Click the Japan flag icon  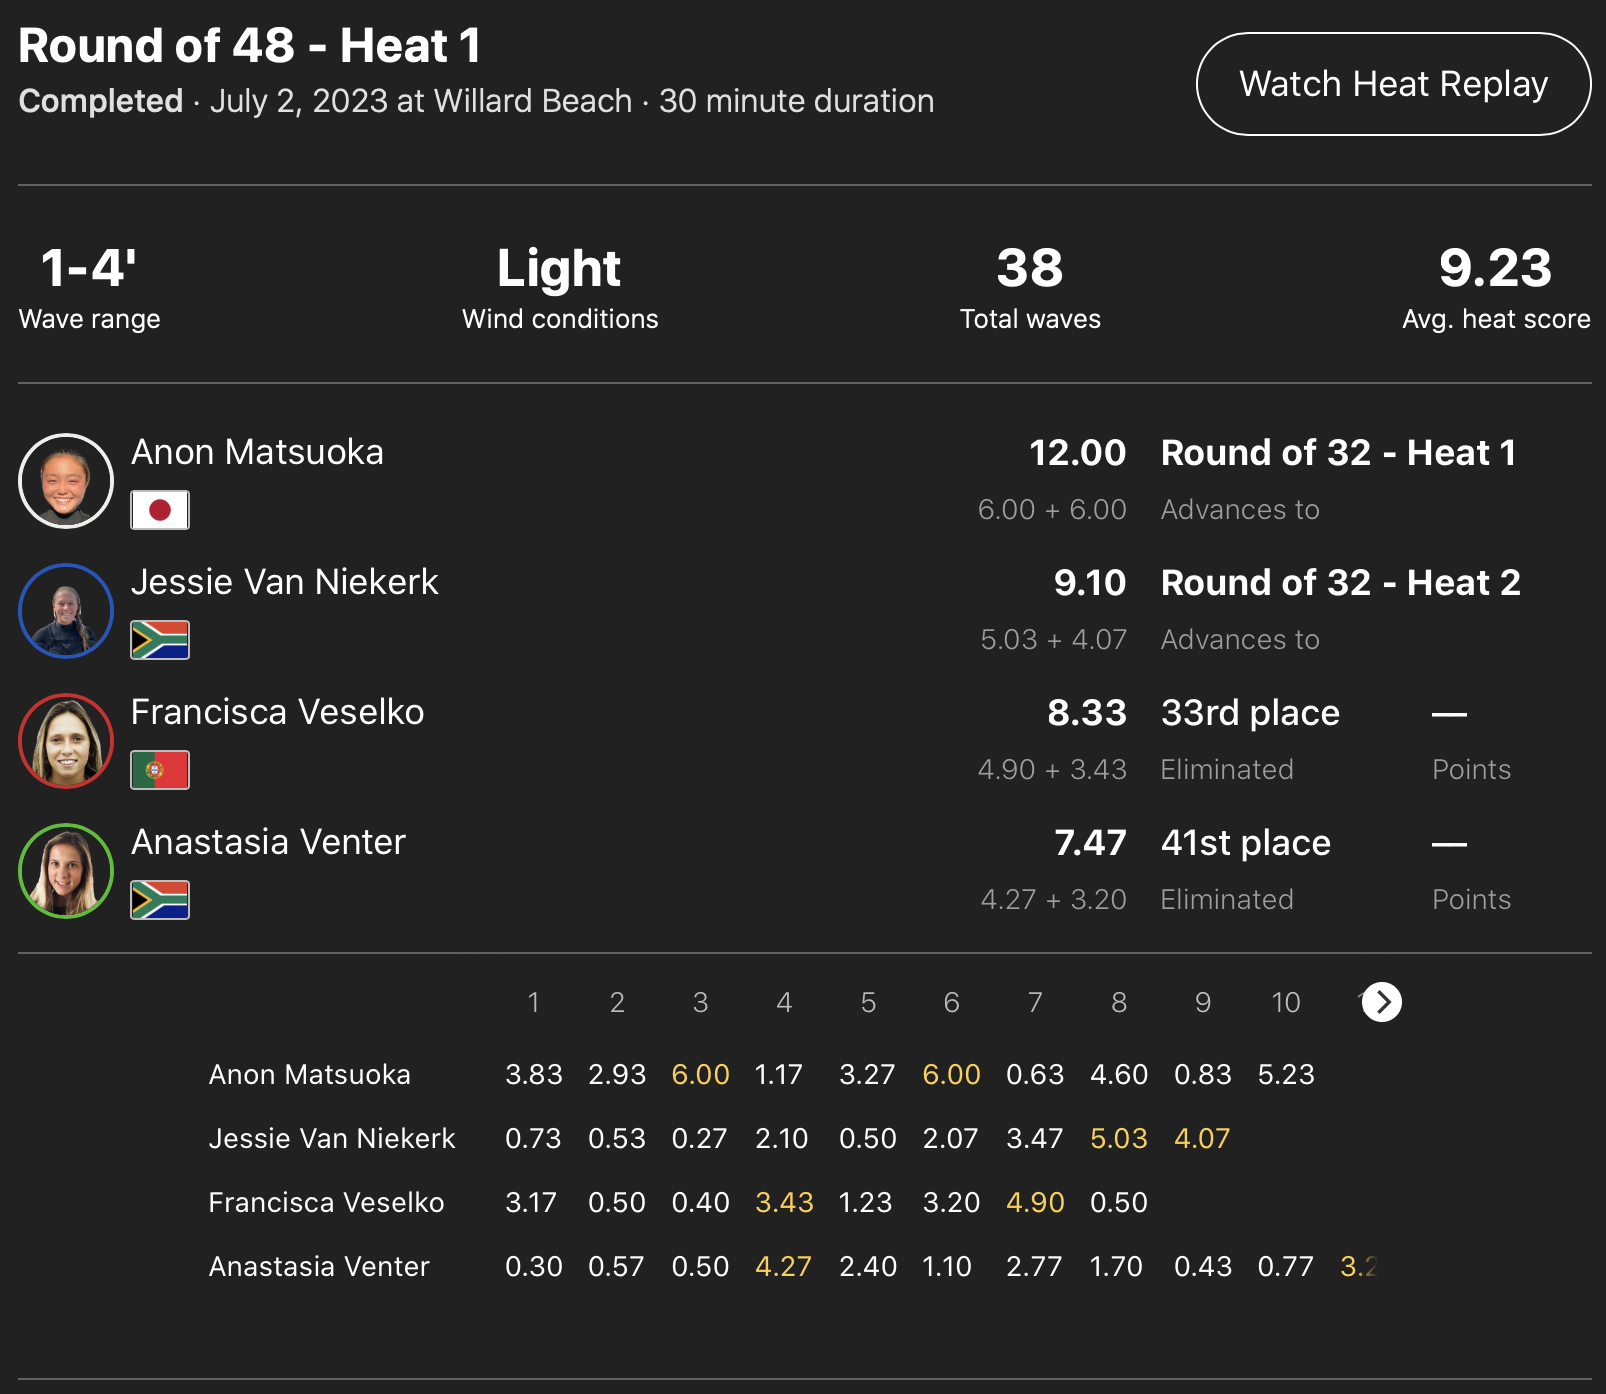point(160,510)
